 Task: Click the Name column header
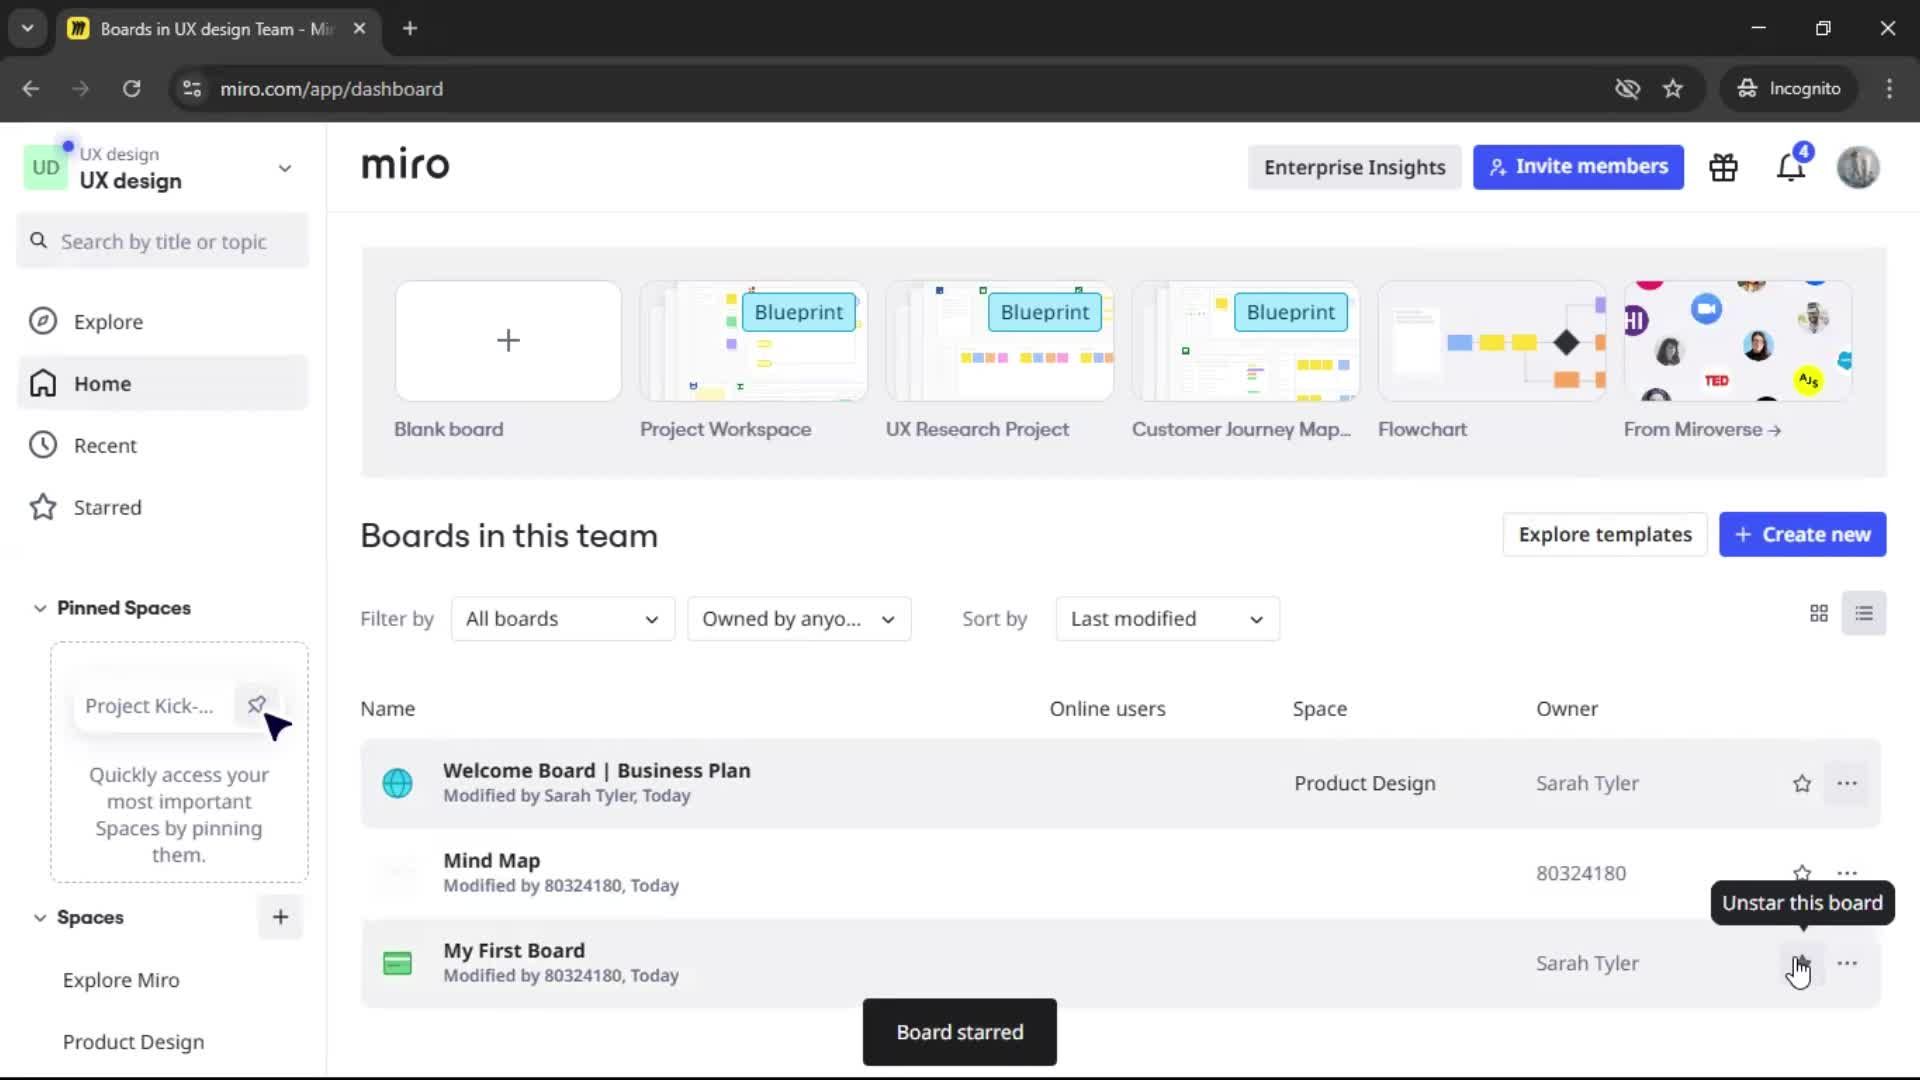coord(387,709)
